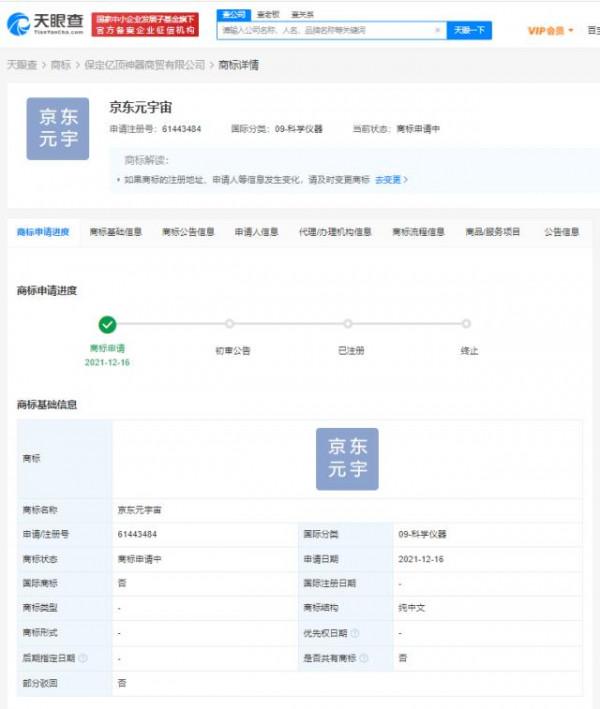Click the 商标申请进度 section heading
The height and width of the screenshot is (709, 600).
pyautogui.click(x=47, y=290)
